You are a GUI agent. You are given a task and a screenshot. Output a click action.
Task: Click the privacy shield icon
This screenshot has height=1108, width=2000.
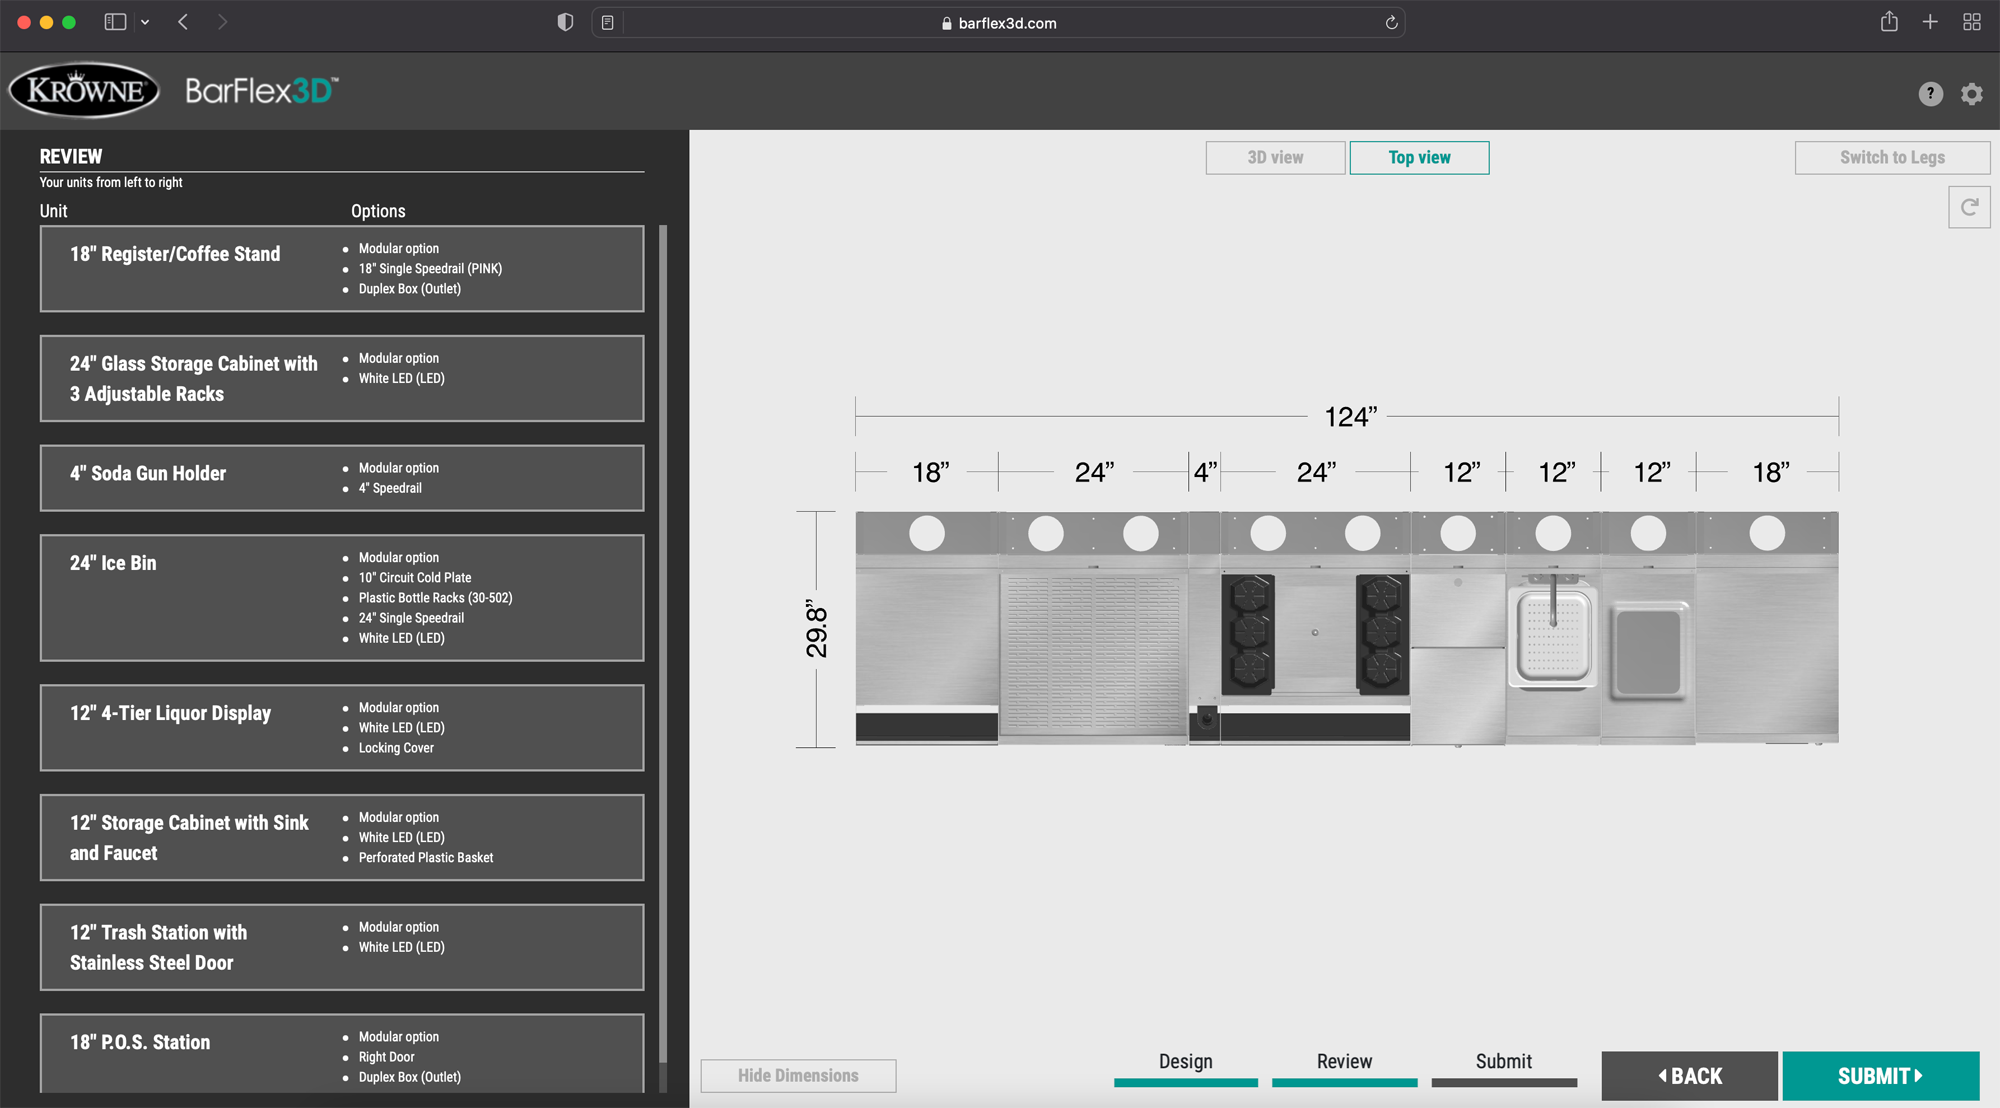pyautogui.click(x=565, y=22)
